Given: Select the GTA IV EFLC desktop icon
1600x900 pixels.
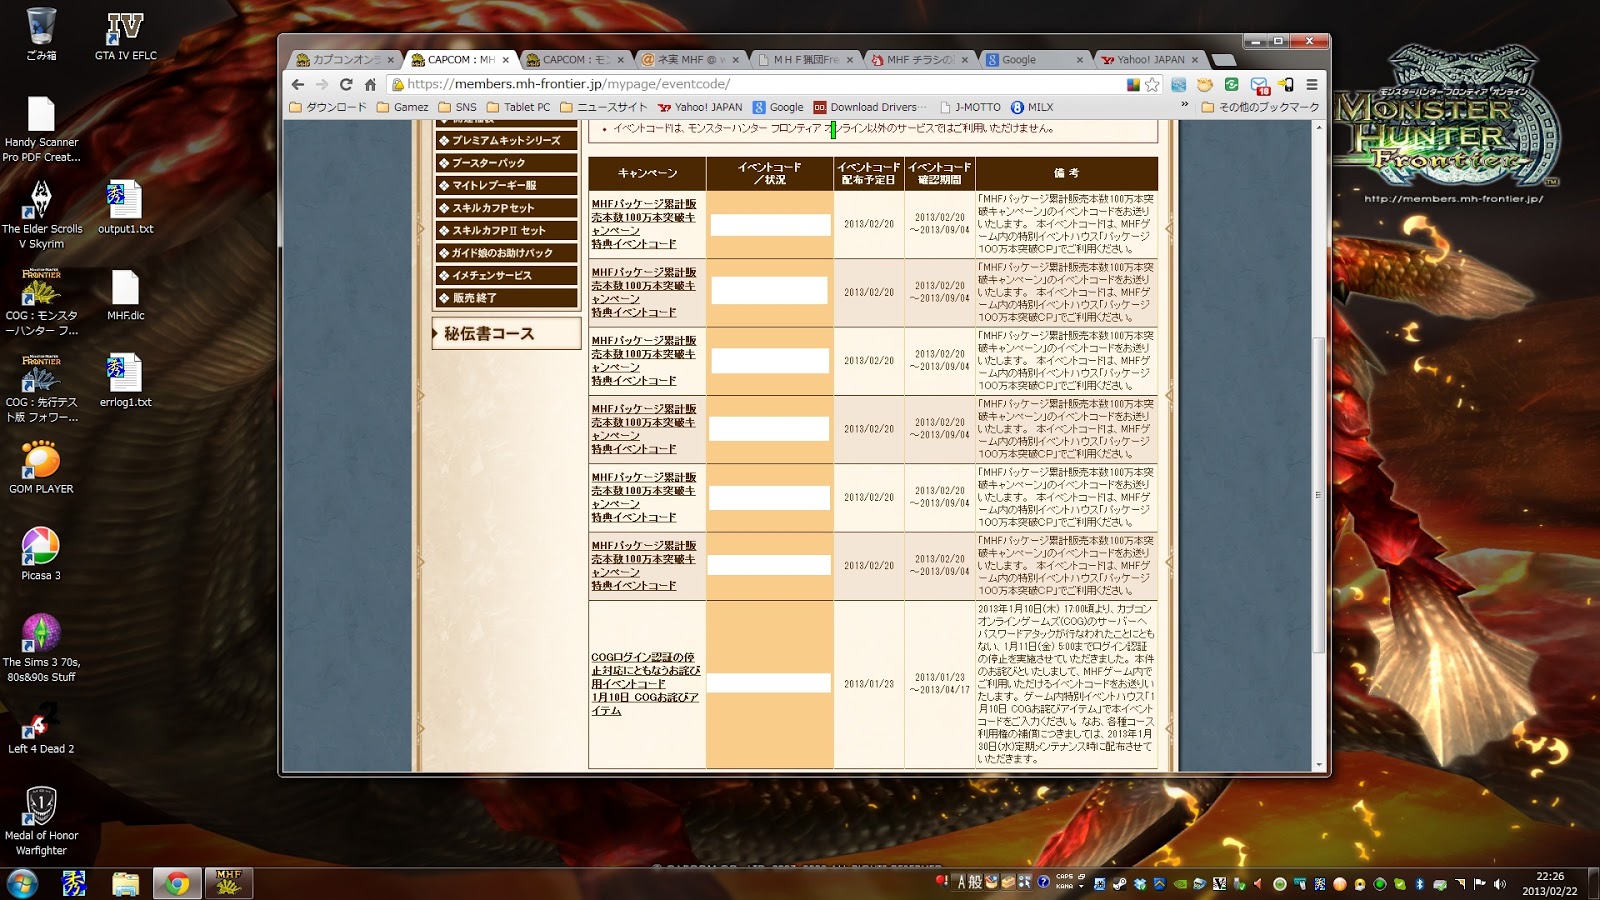Looking at the screenshot, I should coord(126,35).
